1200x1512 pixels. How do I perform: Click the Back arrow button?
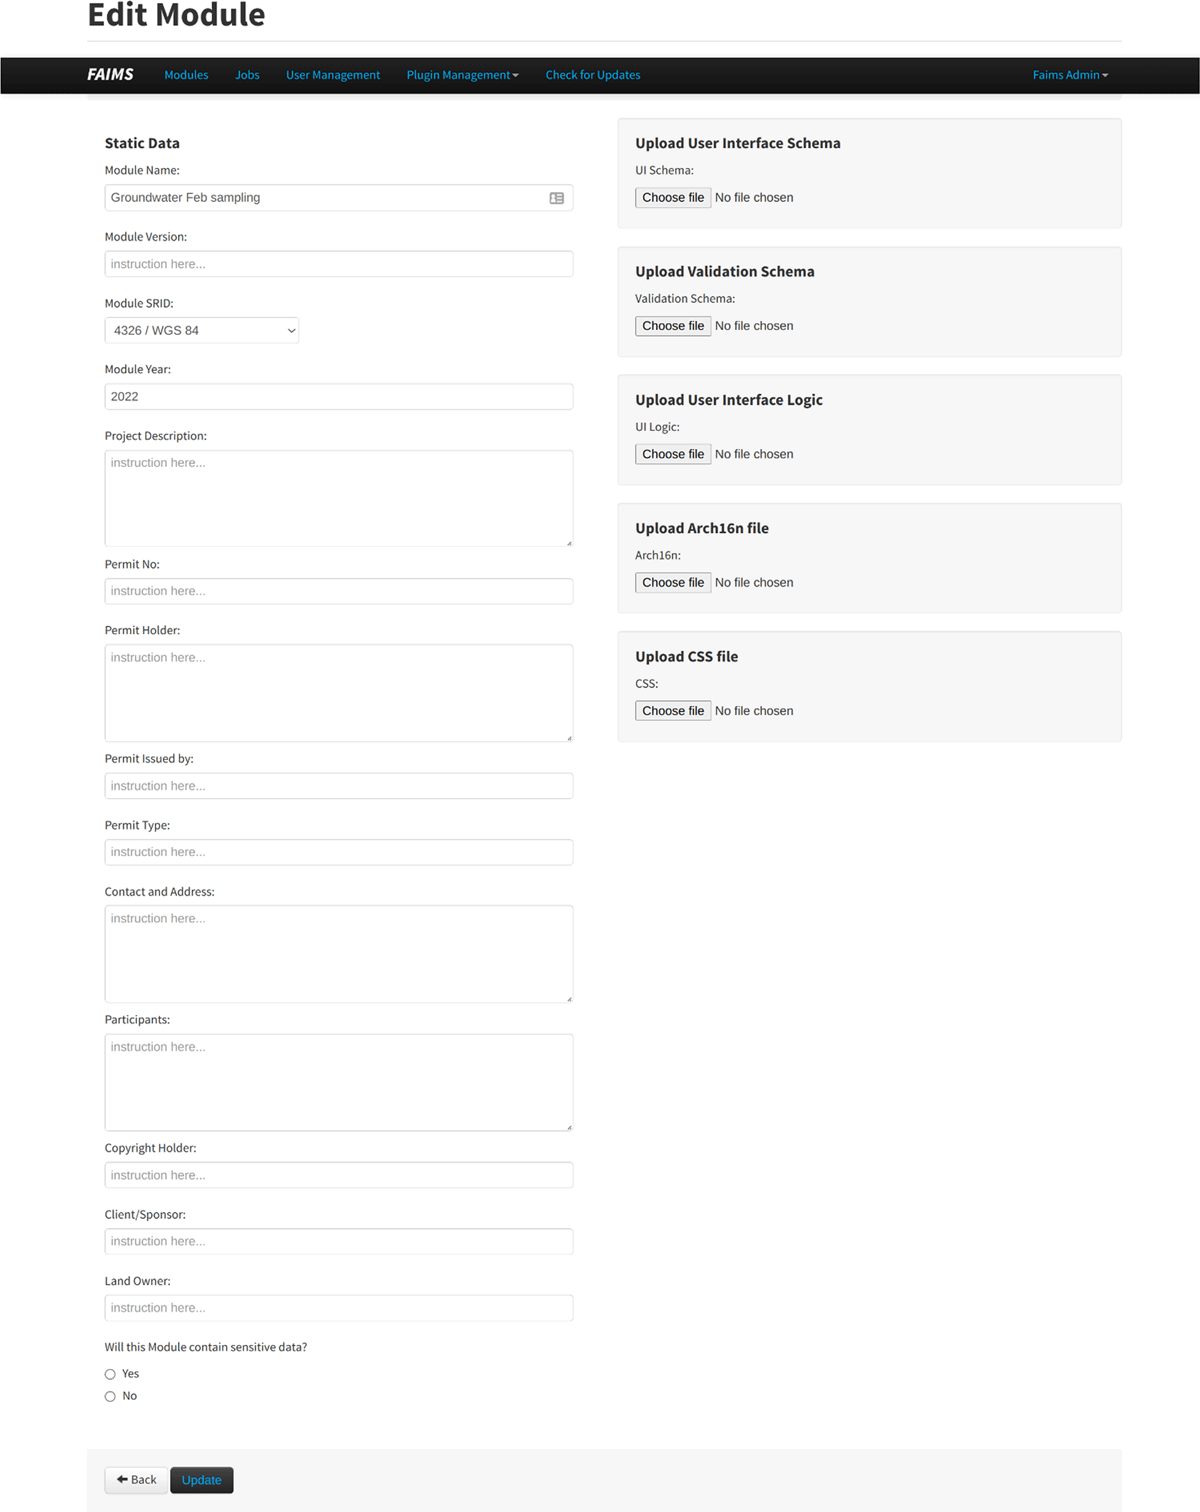point(136,1480)
